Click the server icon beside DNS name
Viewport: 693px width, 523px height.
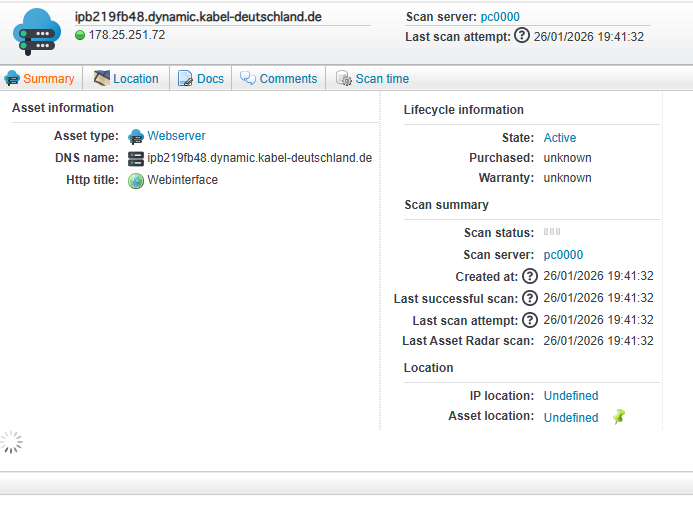tap(136, 159)
